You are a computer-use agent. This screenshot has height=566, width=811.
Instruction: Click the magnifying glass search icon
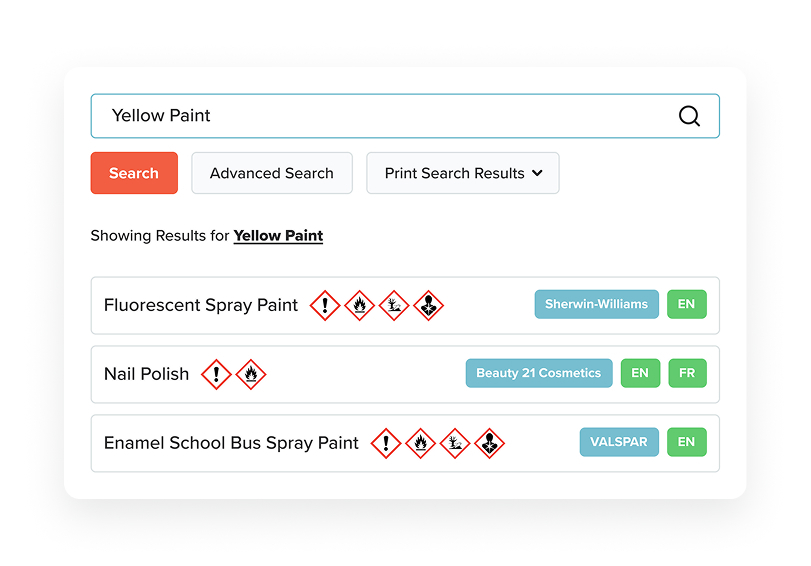(689, 116)
